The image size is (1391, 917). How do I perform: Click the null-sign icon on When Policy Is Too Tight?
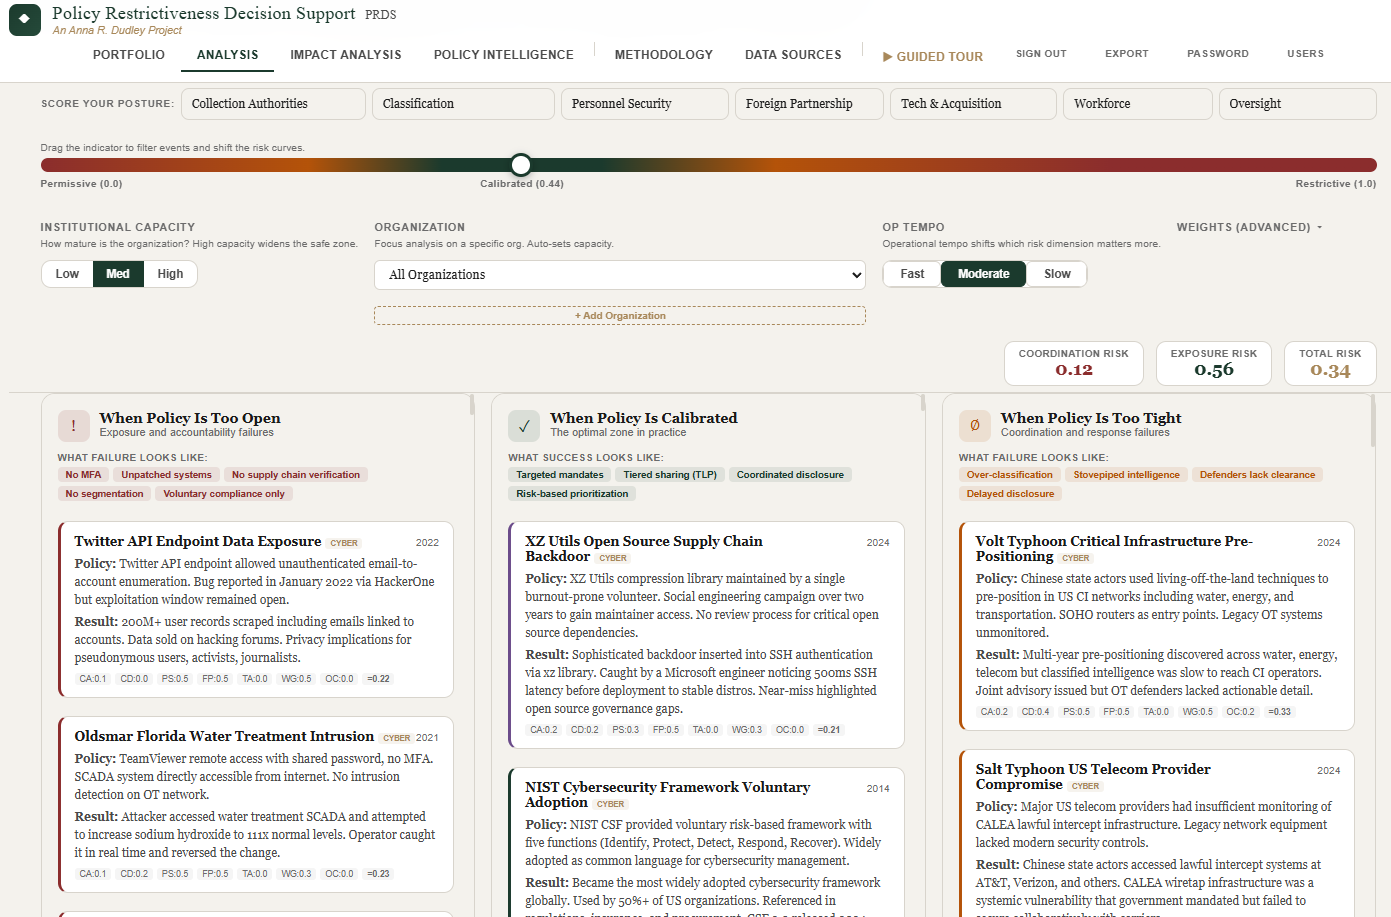coord(974,425)
